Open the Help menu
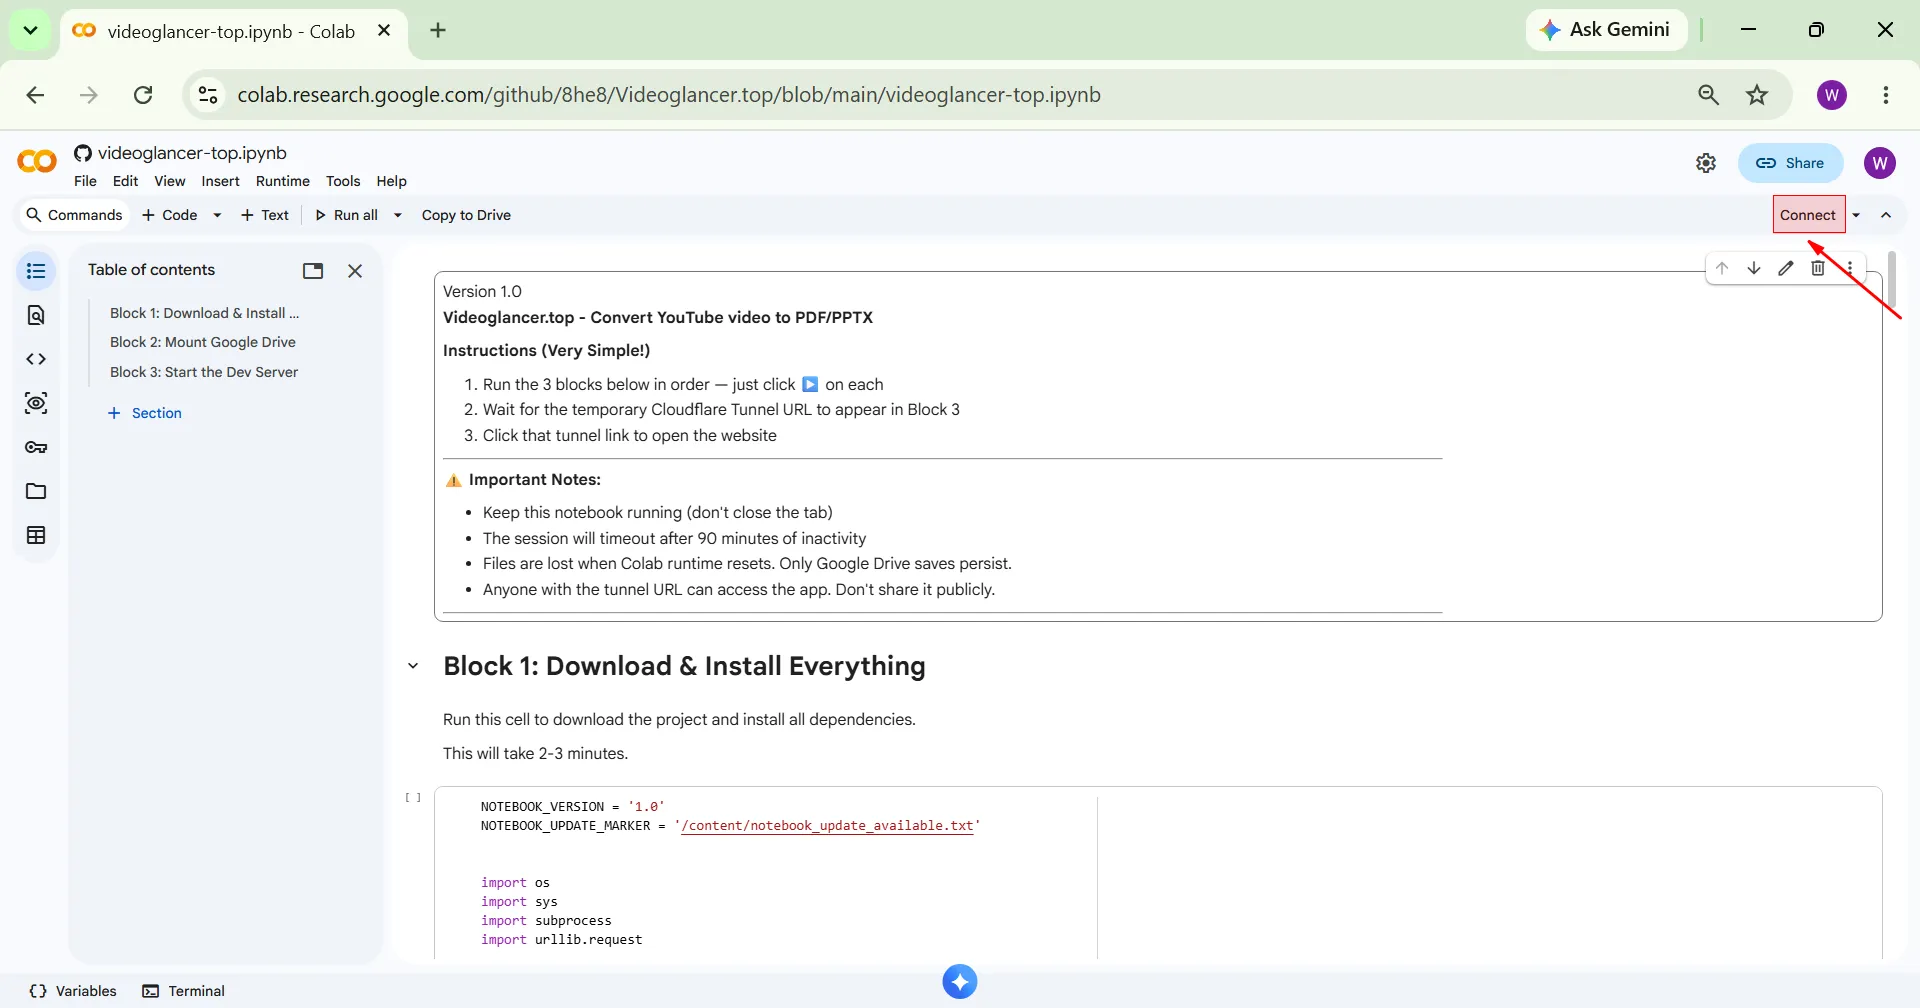1920x1008 pixels. pos(391,181)
